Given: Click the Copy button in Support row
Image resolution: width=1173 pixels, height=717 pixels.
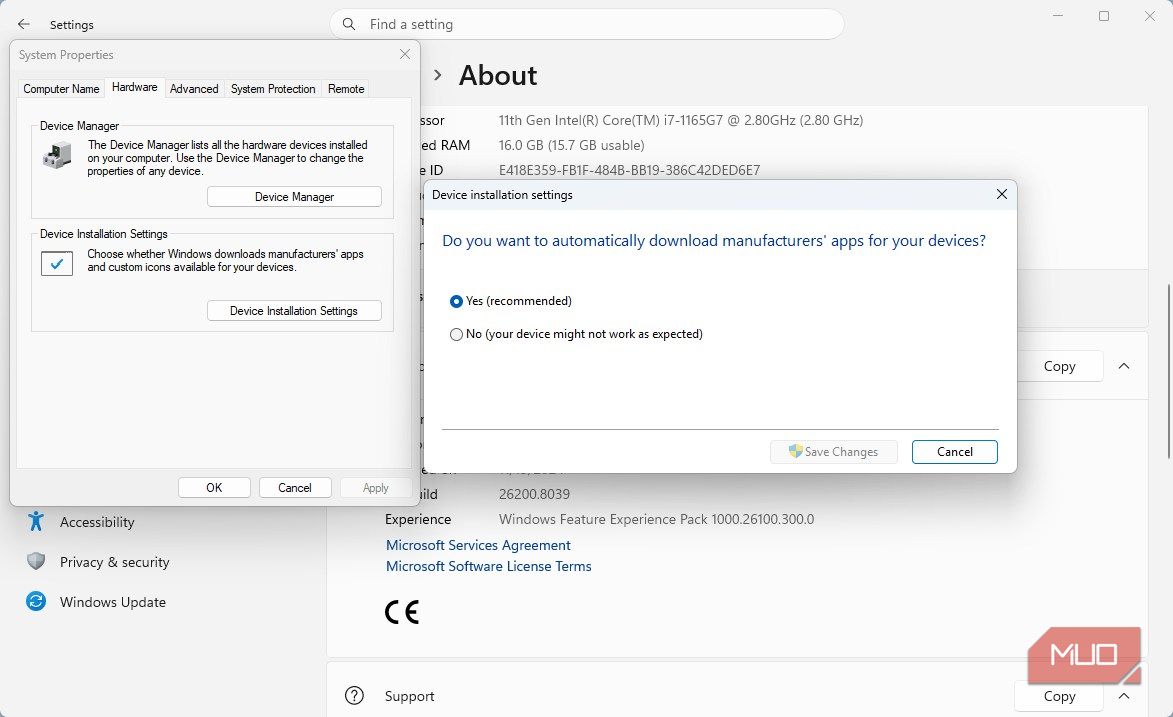Looking at the screenshot, I should coord(1059,696).
